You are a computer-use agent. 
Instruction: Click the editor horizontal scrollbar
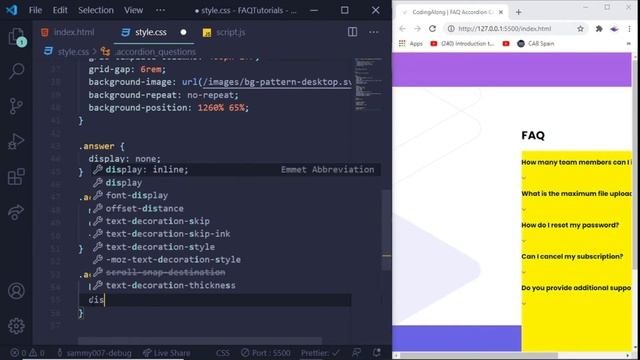(x=200, y=340)
